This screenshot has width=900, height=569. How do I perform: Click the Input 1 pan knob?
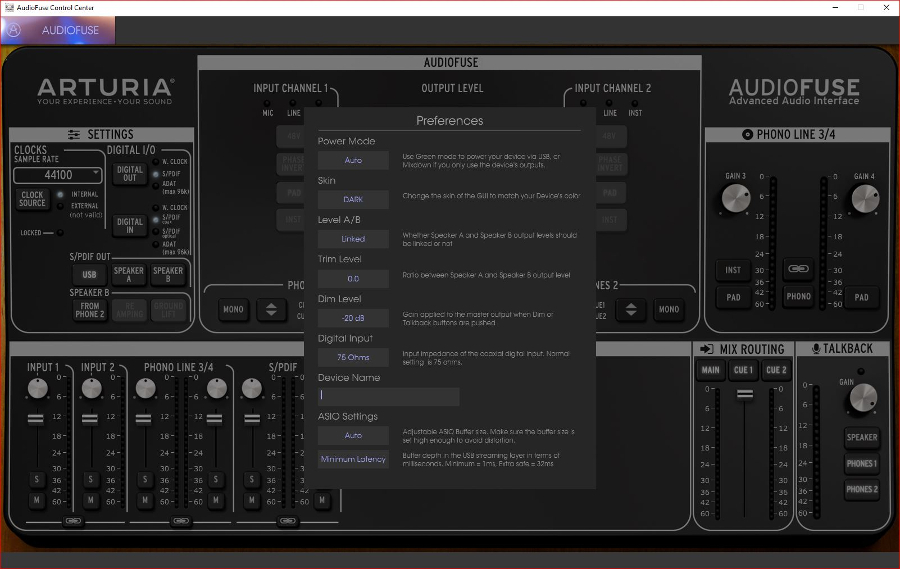tap(38, 389)
